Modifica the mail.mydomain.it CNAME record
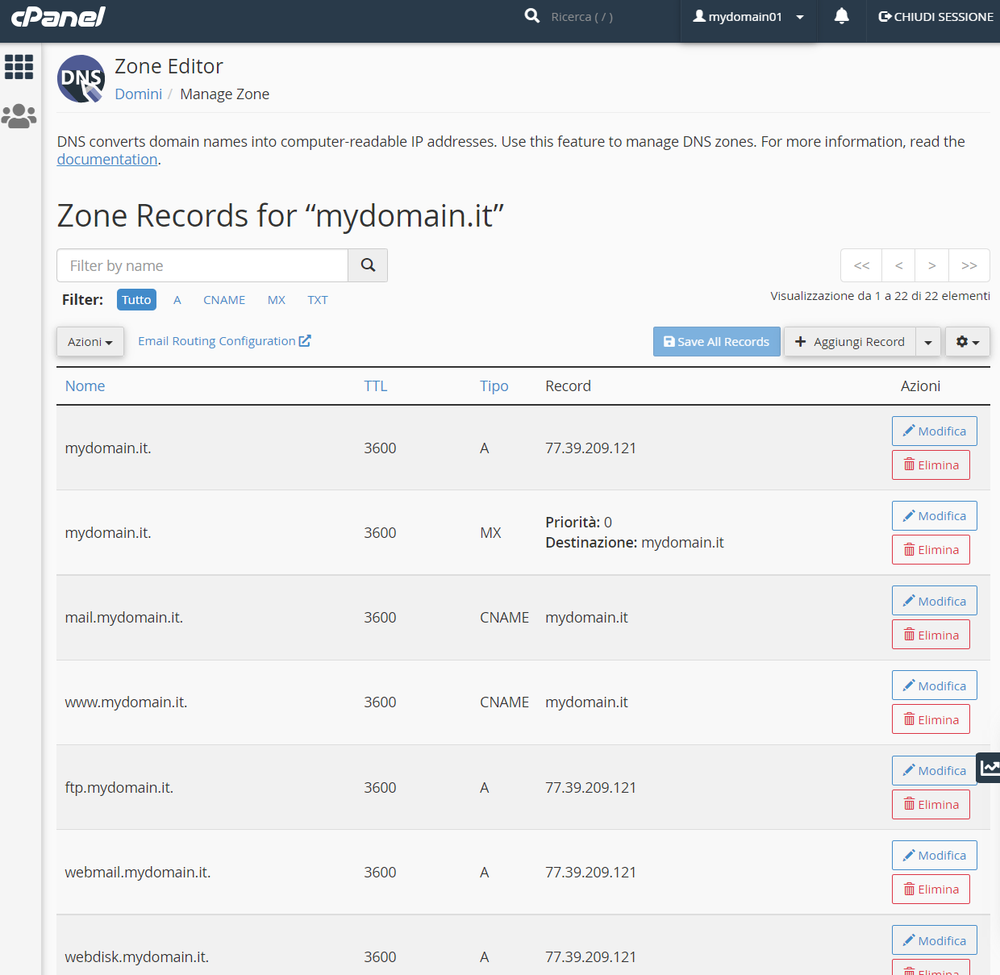The width and height of the screenshot is (1000, 975). [934, 601]
